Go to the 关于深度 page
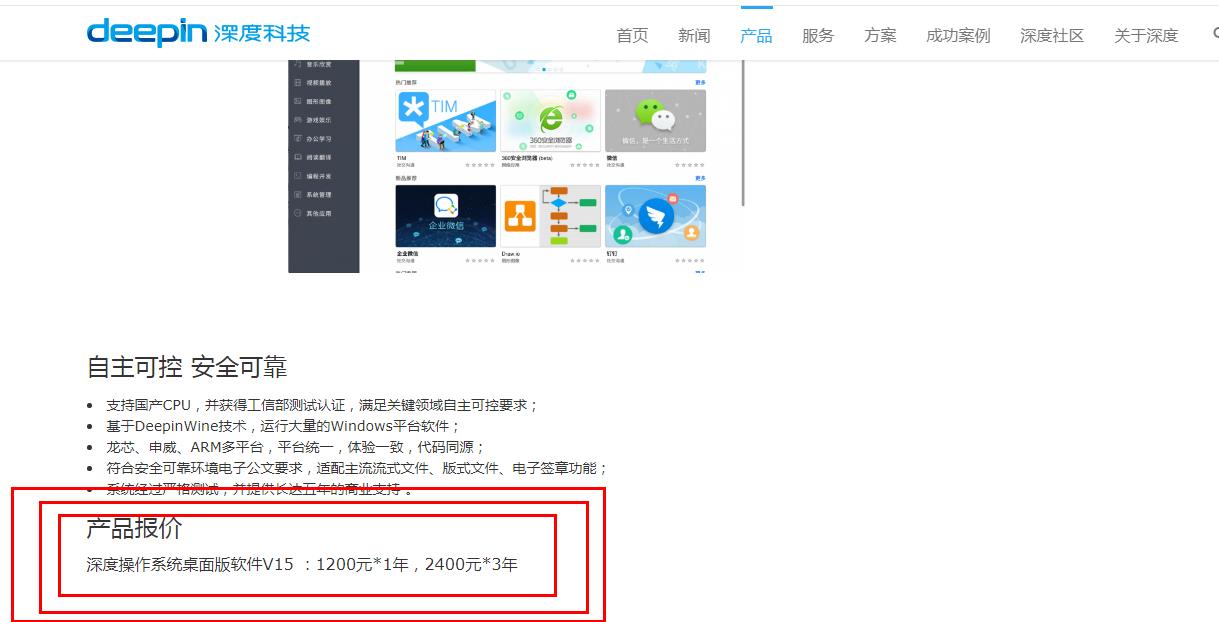Screen dimensions: 1219x622 [1145, 34]
